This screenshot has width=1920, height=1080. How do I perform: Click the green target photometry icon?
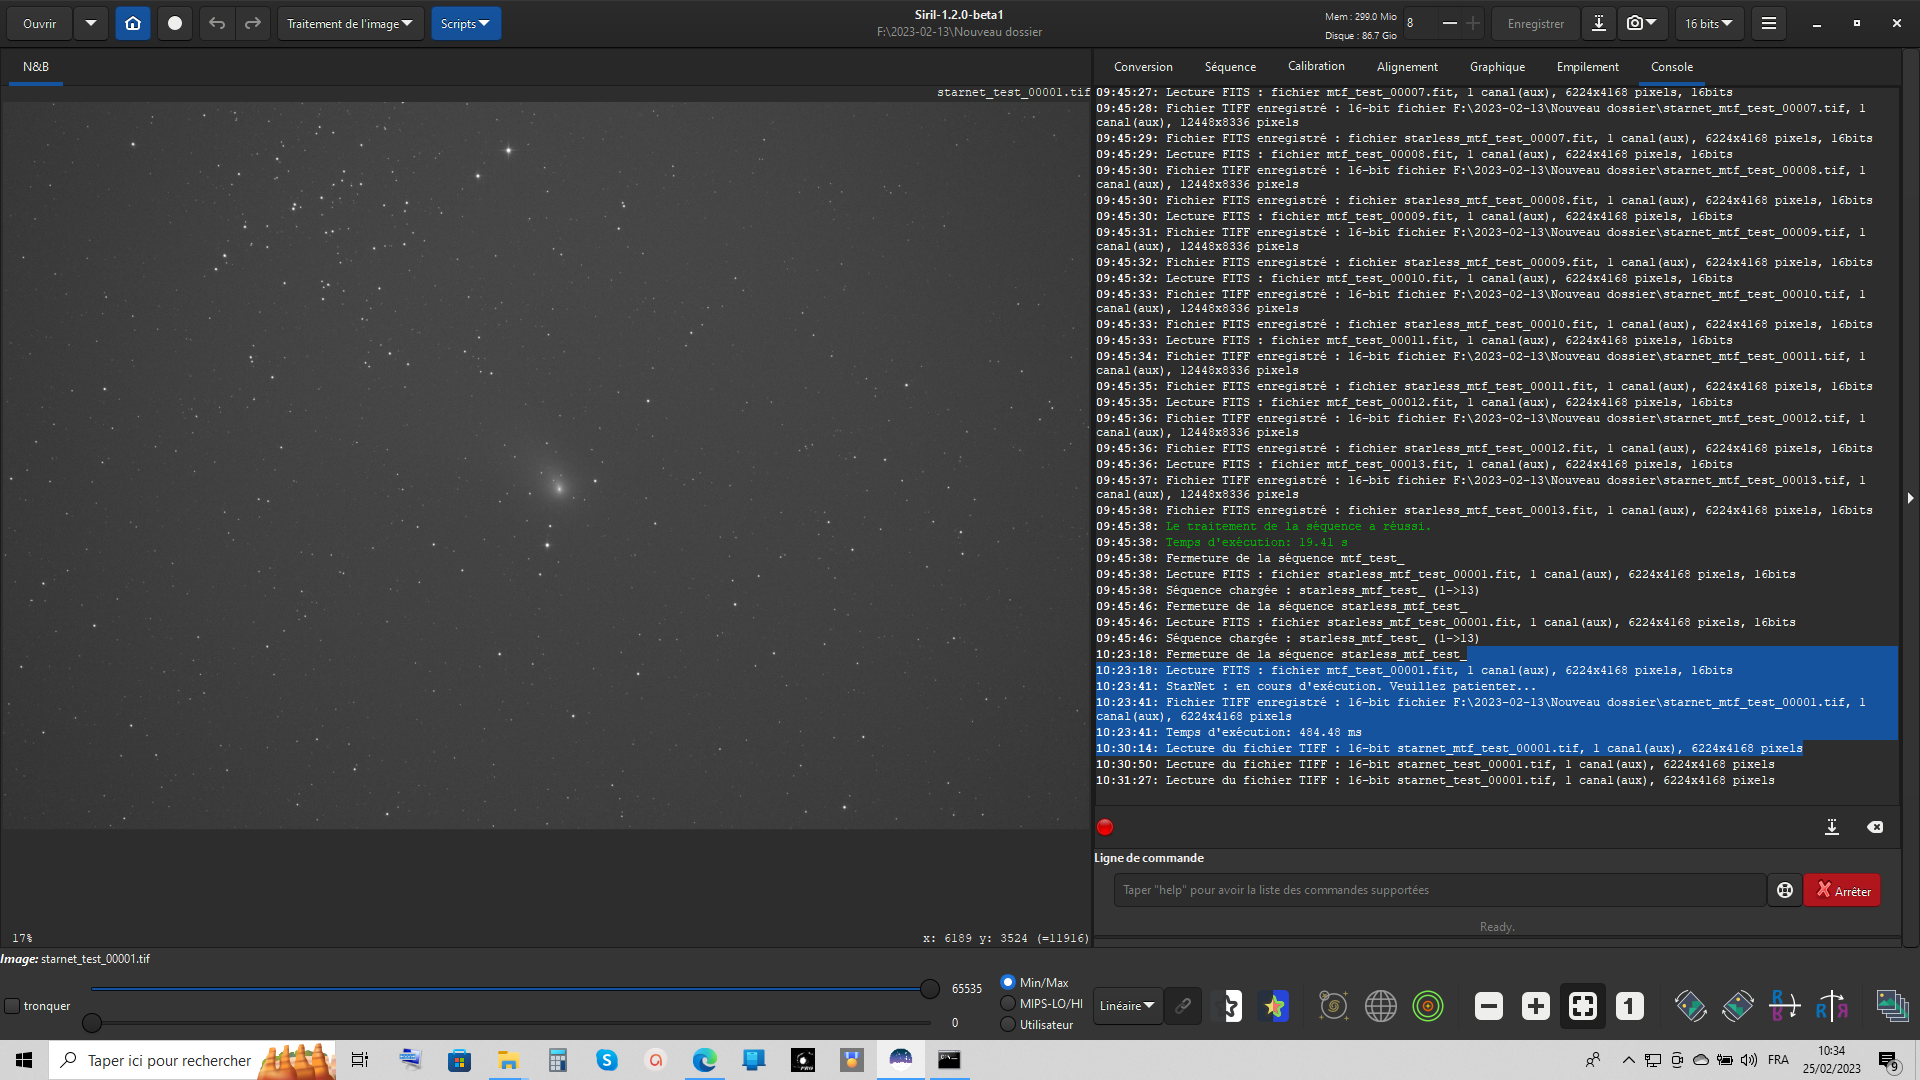(1428, 1006)
